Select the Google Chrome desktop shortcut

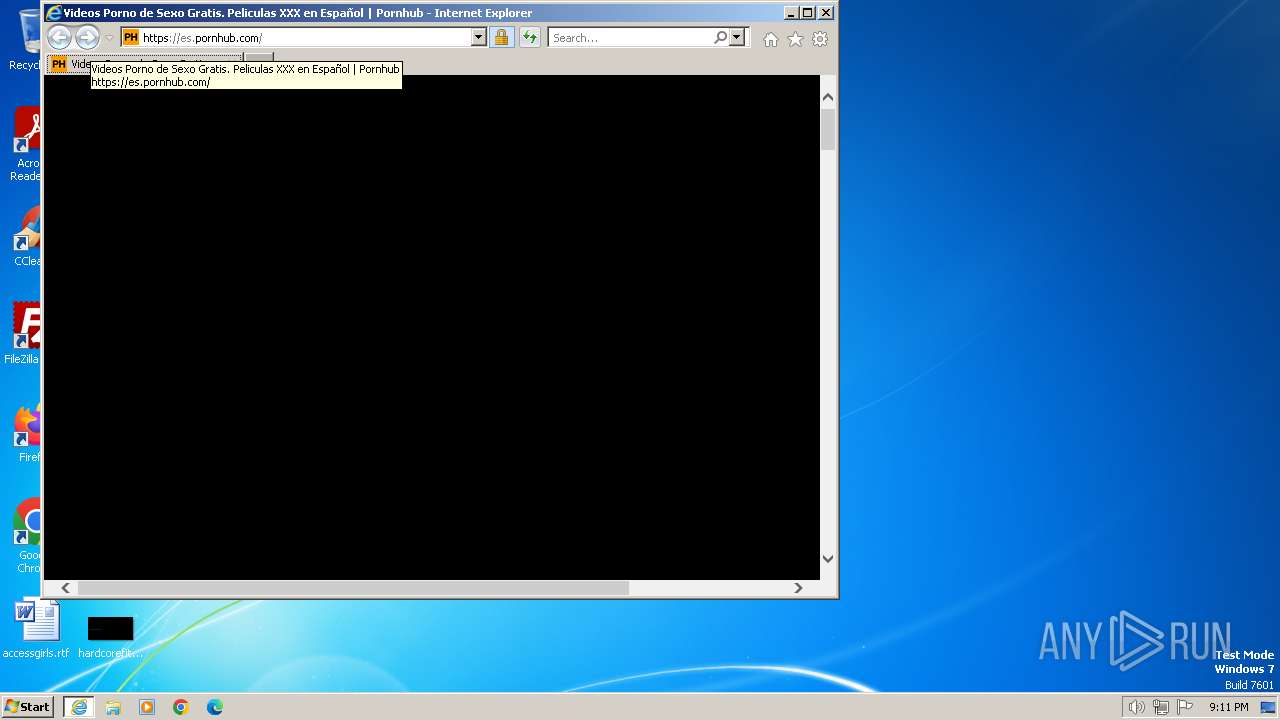coord(28,536)
